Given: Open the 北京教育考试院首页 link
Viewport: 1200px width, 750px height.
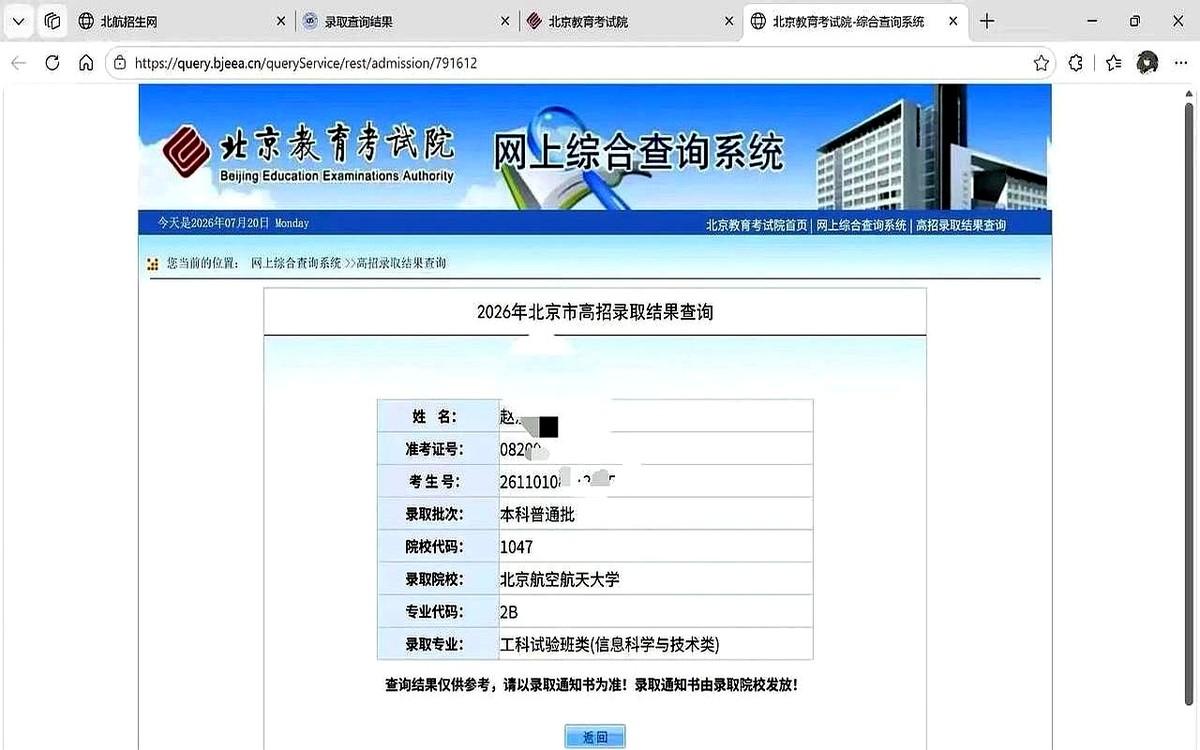Looking at the screenshot, I should (756, 225).
